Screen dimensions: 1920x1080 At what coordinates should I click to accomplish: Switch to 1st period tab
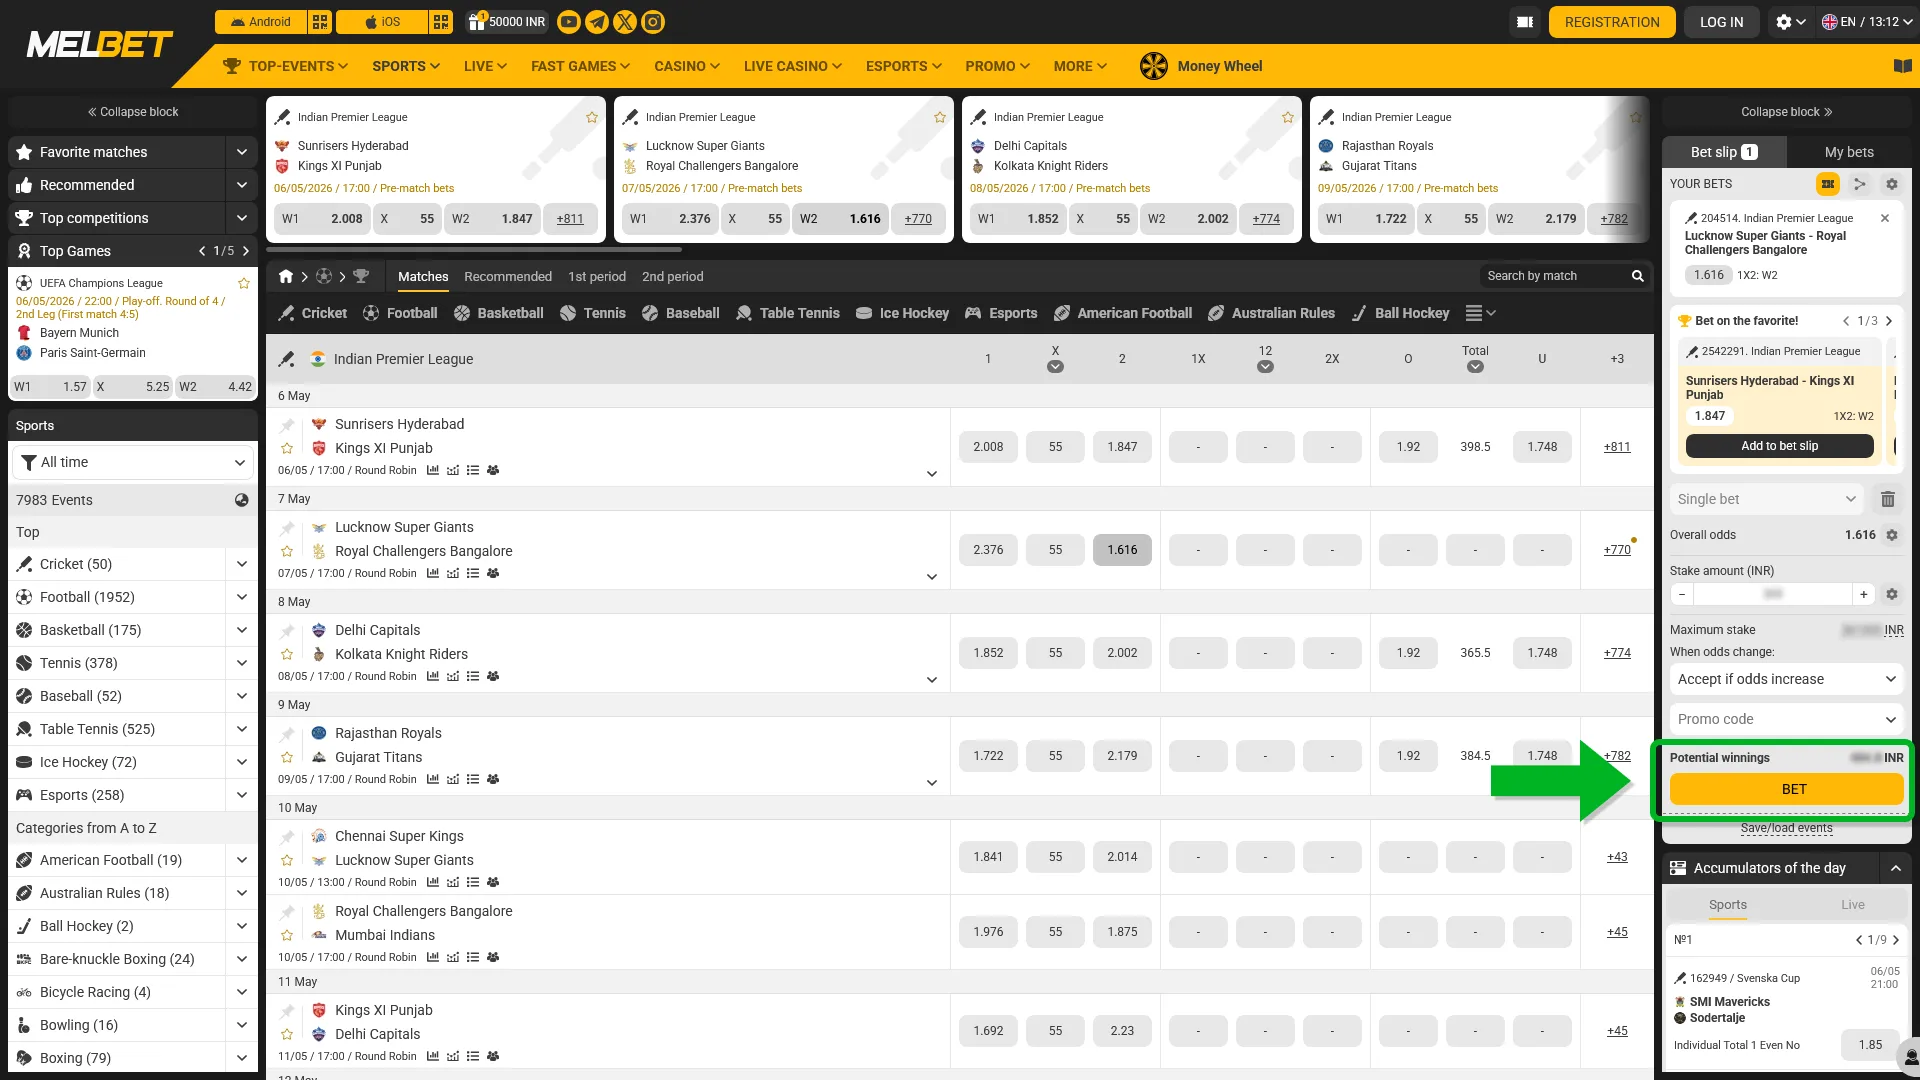(x=597, y=276)
